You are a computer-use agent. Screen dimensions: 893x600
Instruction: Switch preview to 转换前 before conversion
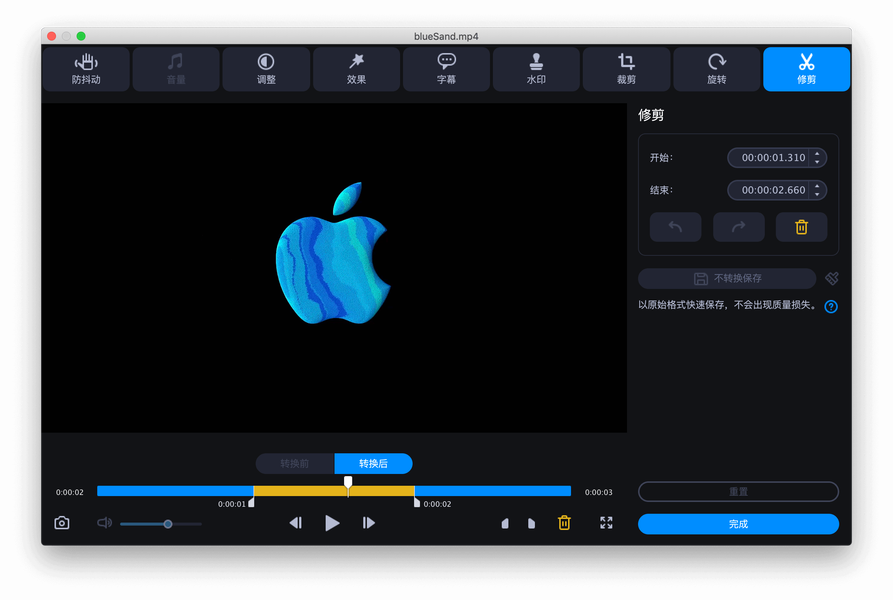pos(295,463)
